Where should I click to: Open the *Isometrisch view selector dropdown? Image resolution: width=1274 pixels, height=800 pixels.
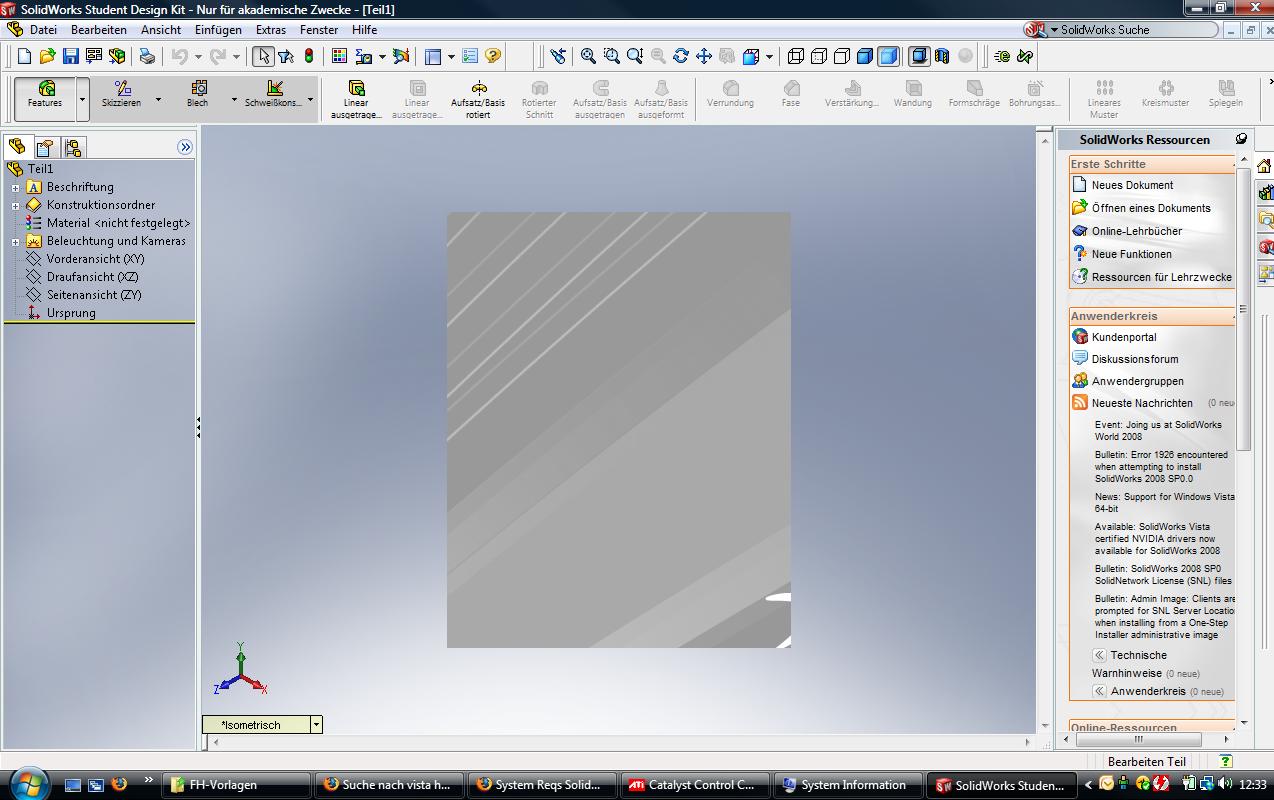(x=316, y=725)
